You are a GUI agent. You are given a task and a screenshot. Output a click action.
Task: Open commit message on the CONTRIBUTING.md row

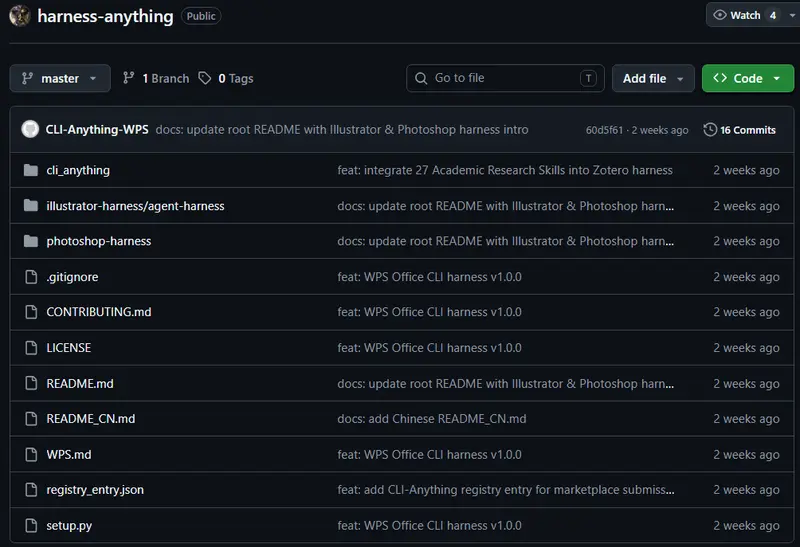[429, 312]
